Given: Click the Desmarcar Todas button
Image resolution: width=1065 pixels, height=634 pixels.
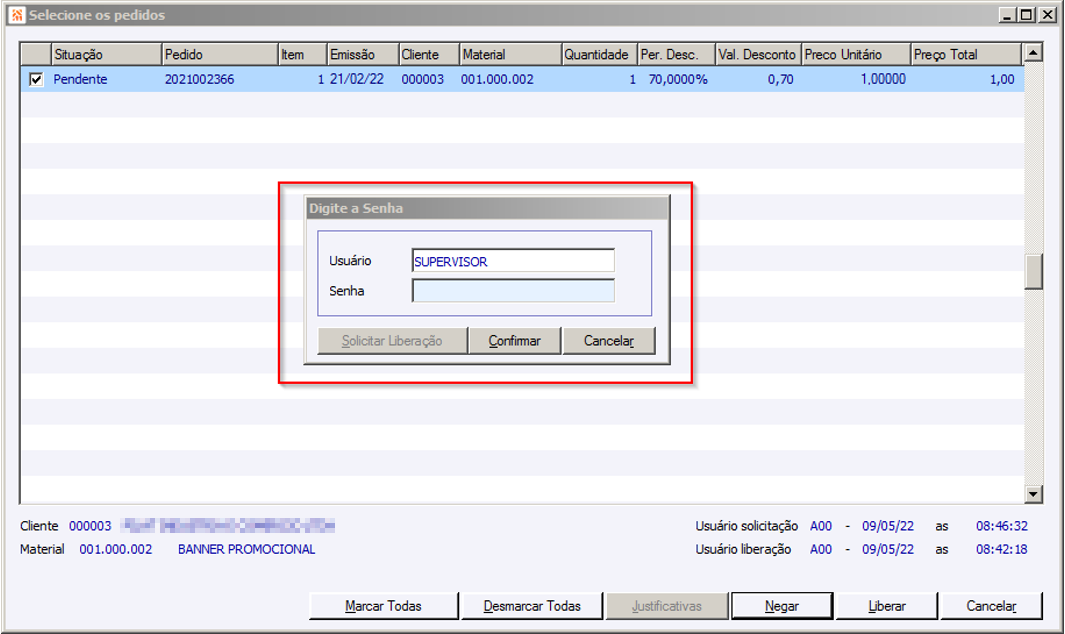Looking at the screenshot, I should 532,605.
